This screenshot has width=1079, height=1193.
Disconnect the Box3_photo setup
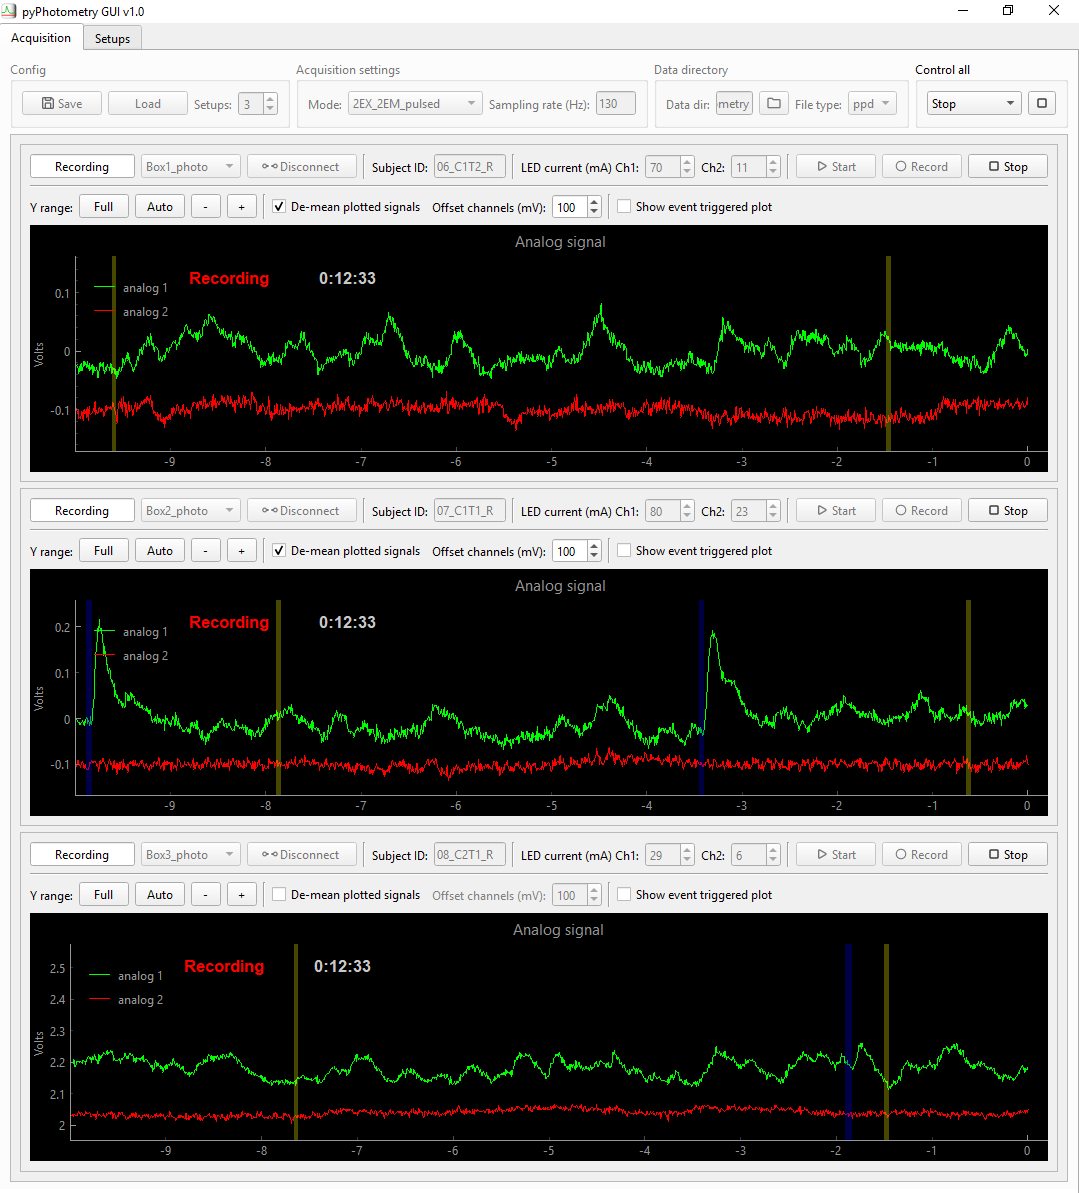pyautogui.click(x=301, y=854)
